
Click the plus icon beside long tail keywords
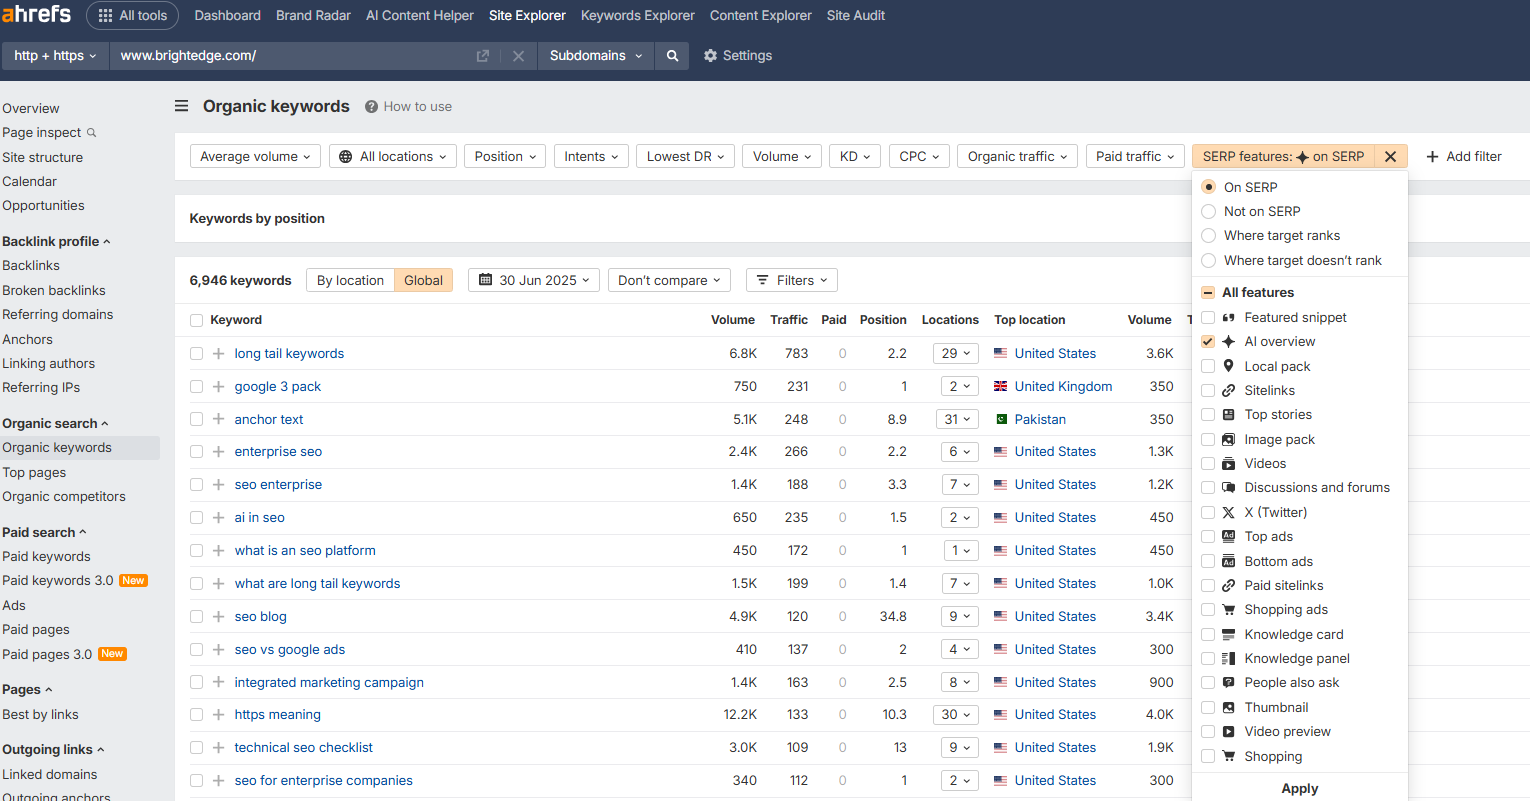pos(218,353)
